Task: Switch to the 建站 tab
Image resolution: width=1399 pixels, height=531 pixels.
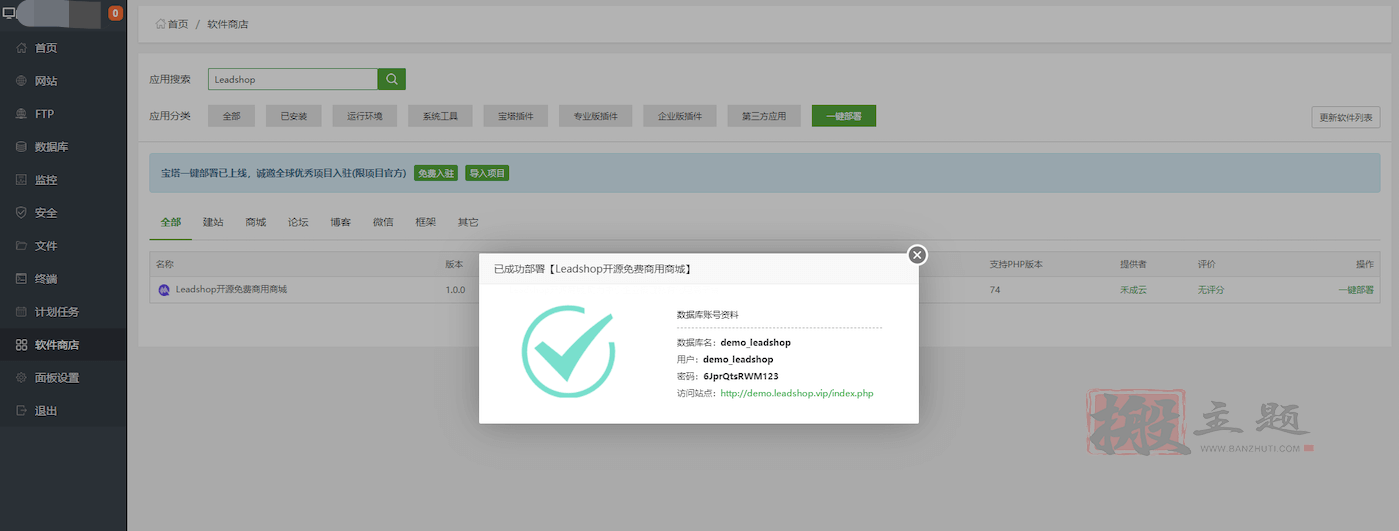Action: pos(213,222)
